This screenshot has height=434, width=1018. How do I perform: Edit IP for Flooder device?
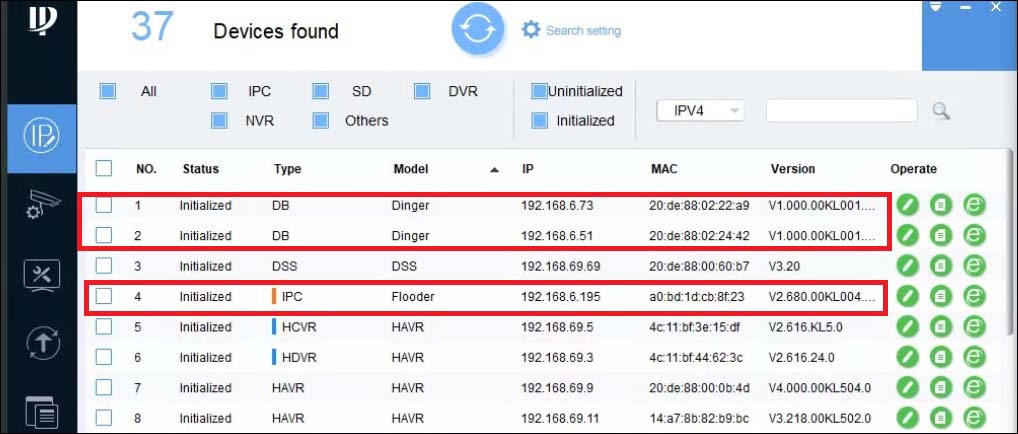tap(908, 296)
